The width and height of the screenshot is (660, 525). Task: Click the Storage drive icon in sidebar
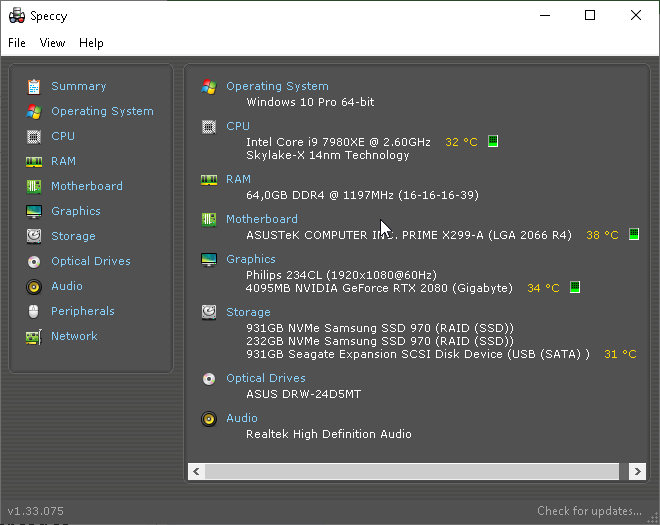click(x=34, y=236)
